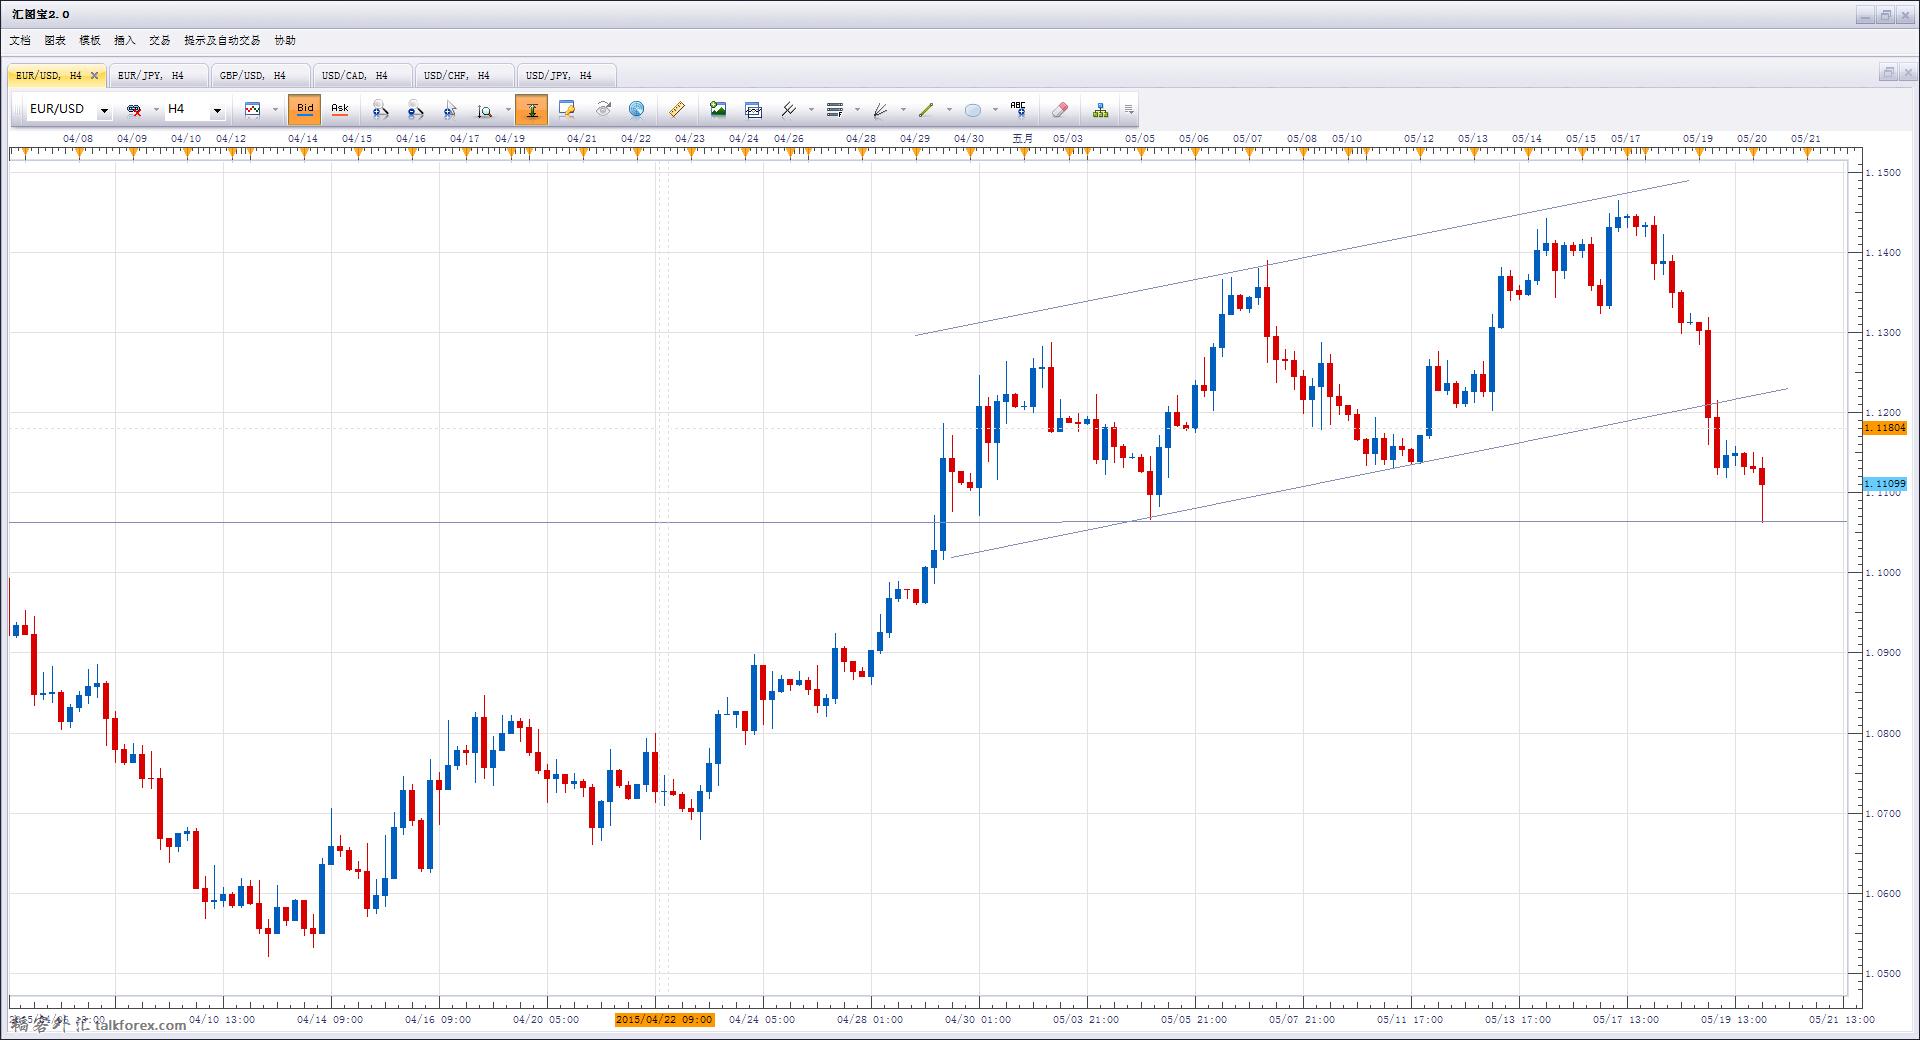The width and height of the screenshot is (1920, 1040).
Task: Select the ruler measure tool
Action: coord(677,110)
